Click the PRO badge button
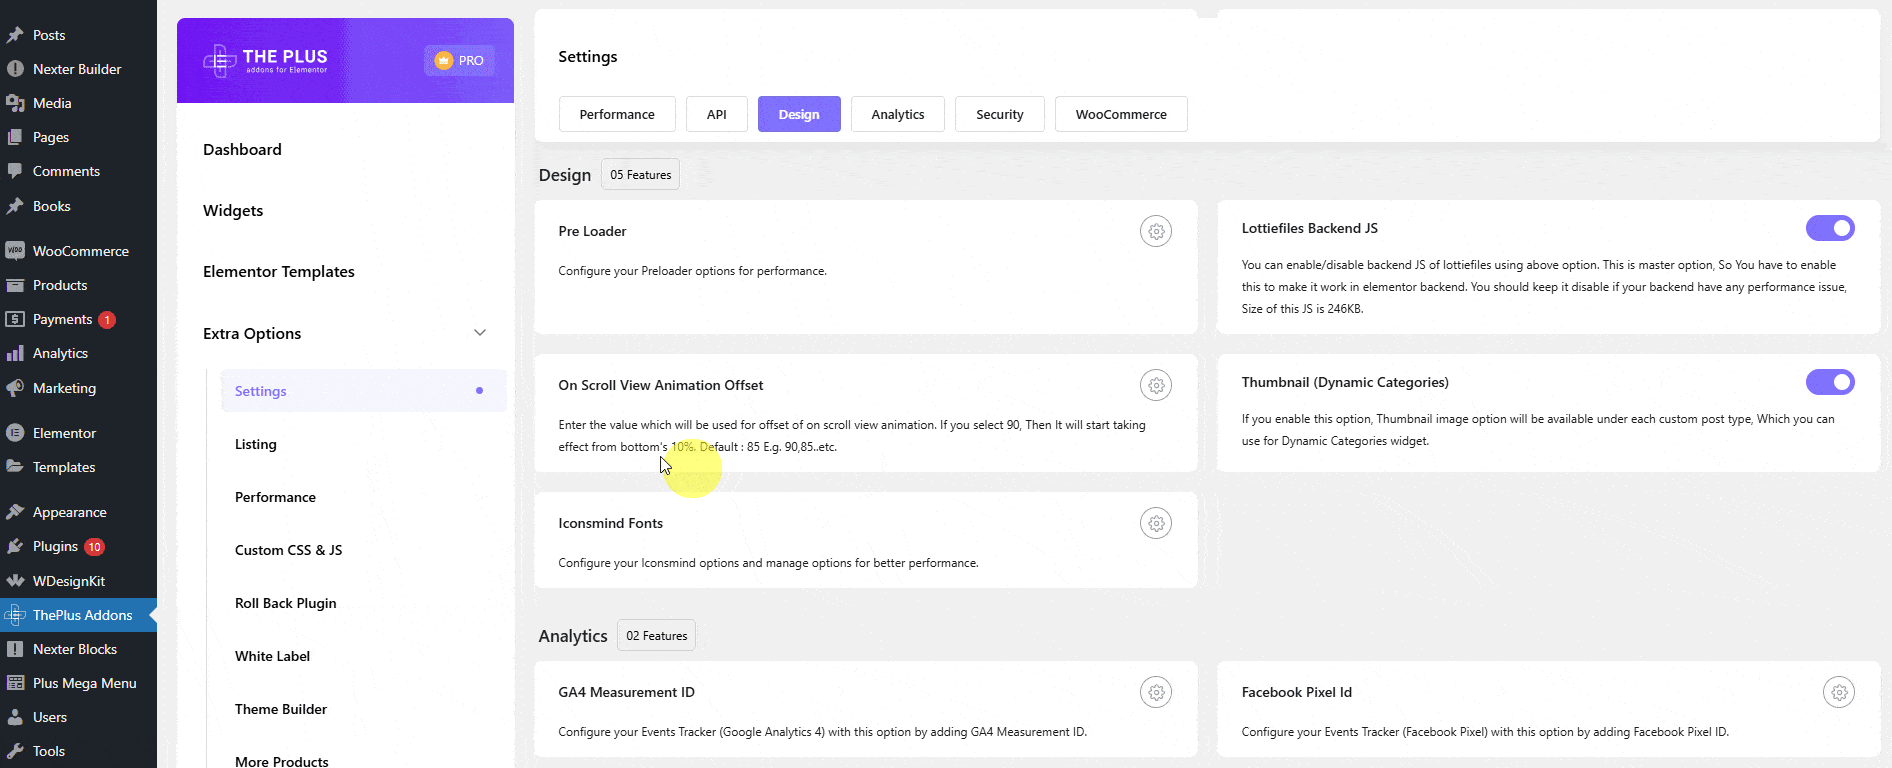The width and height of the screenshot is (1892, 768). [x=459, y=60]
